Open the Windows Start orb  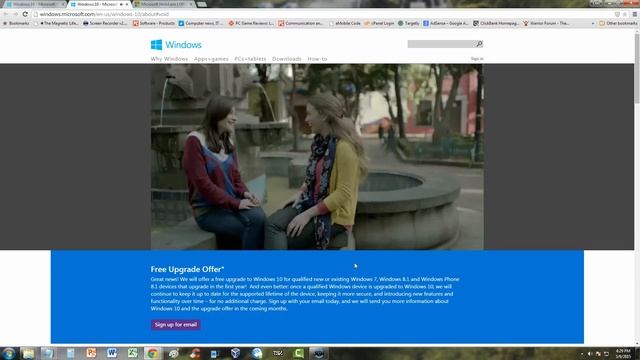point(9,353)
